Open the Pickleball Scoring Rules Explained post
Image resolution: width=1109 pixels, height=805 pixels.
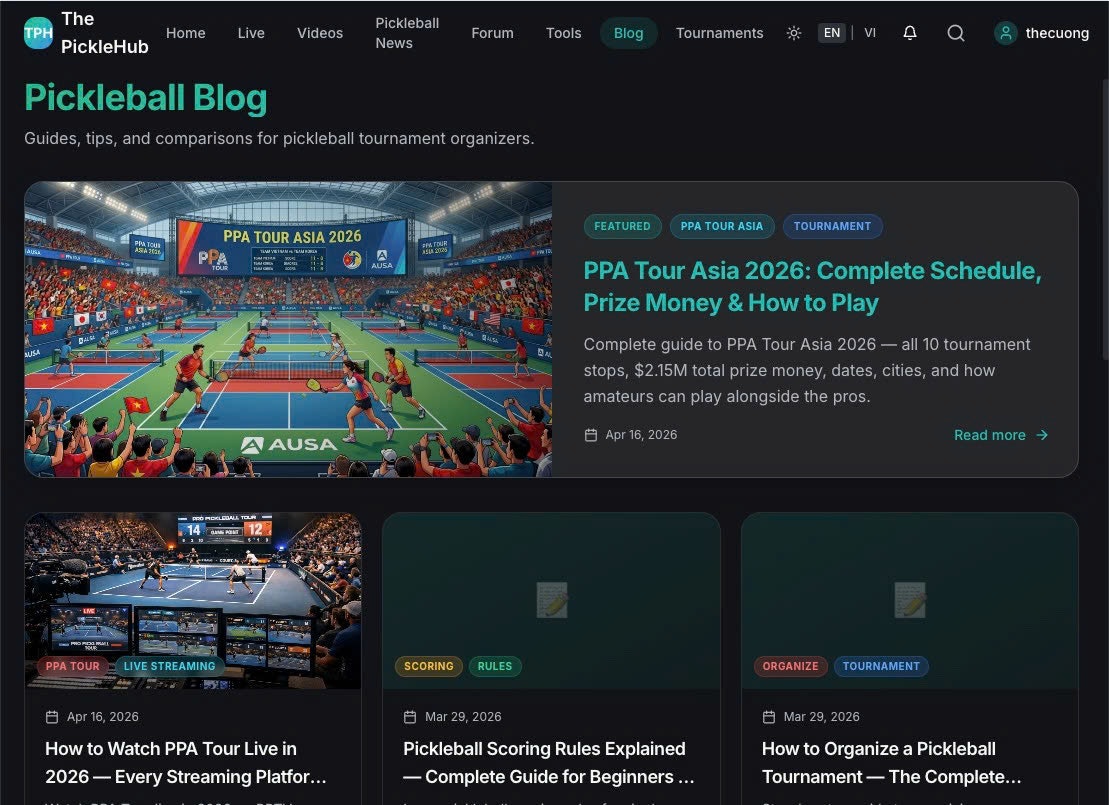pyautogui.click(x=549, y=763)
